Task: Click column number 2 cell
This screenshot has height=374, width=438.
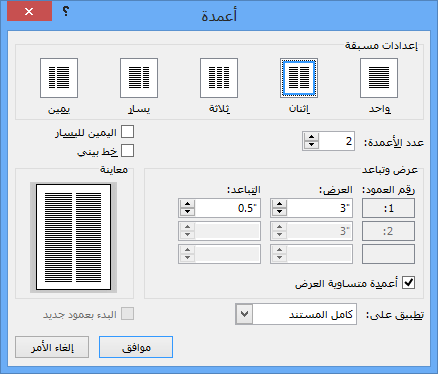Action: pos(388,231)
